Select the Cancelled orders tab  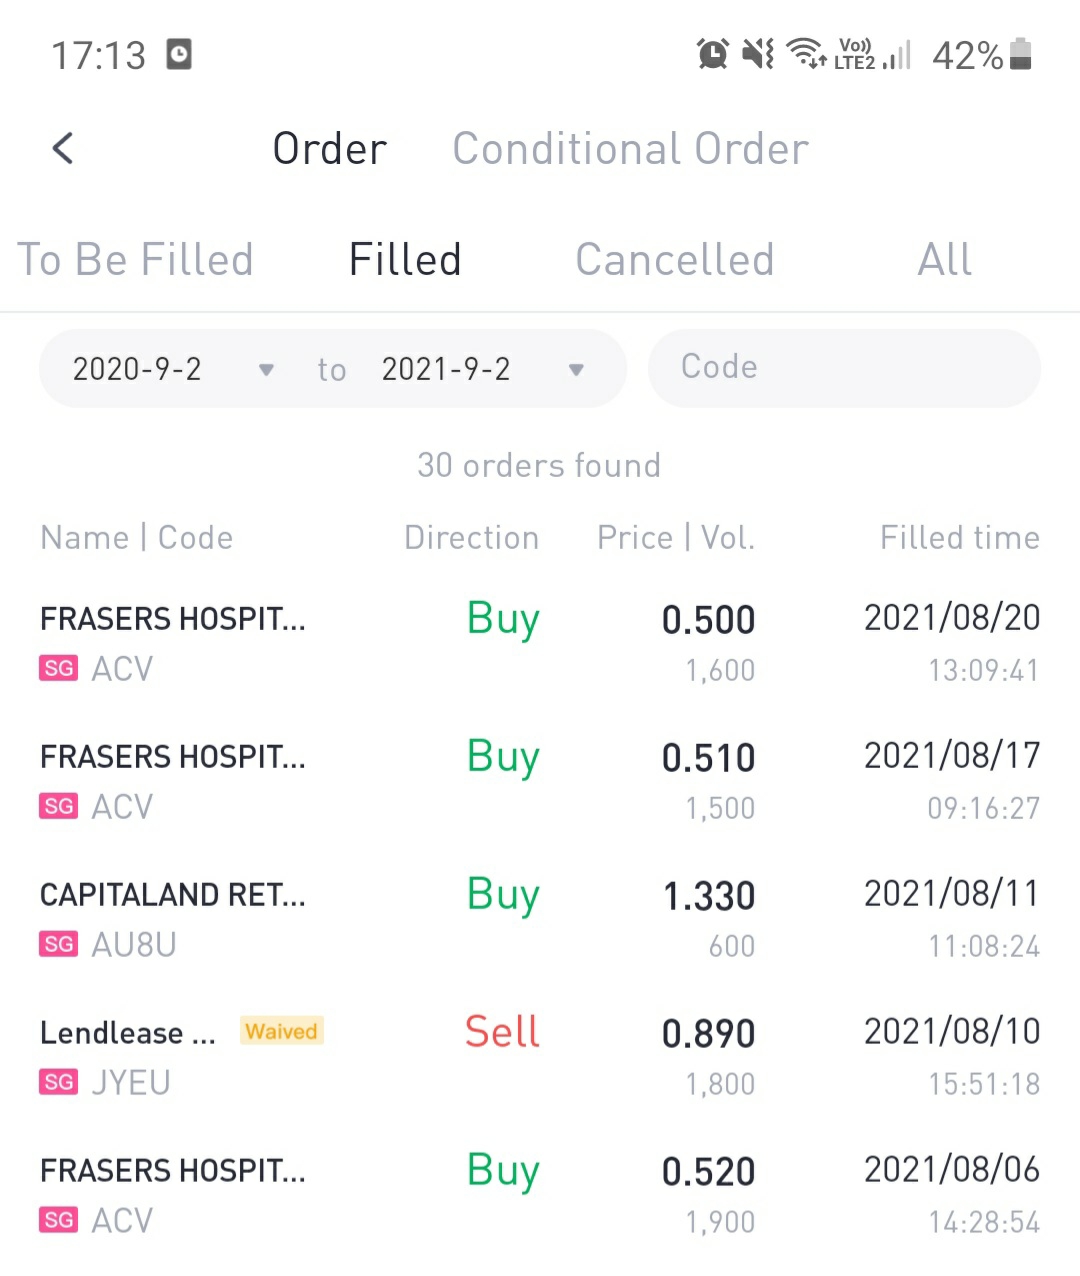[675, 260]
